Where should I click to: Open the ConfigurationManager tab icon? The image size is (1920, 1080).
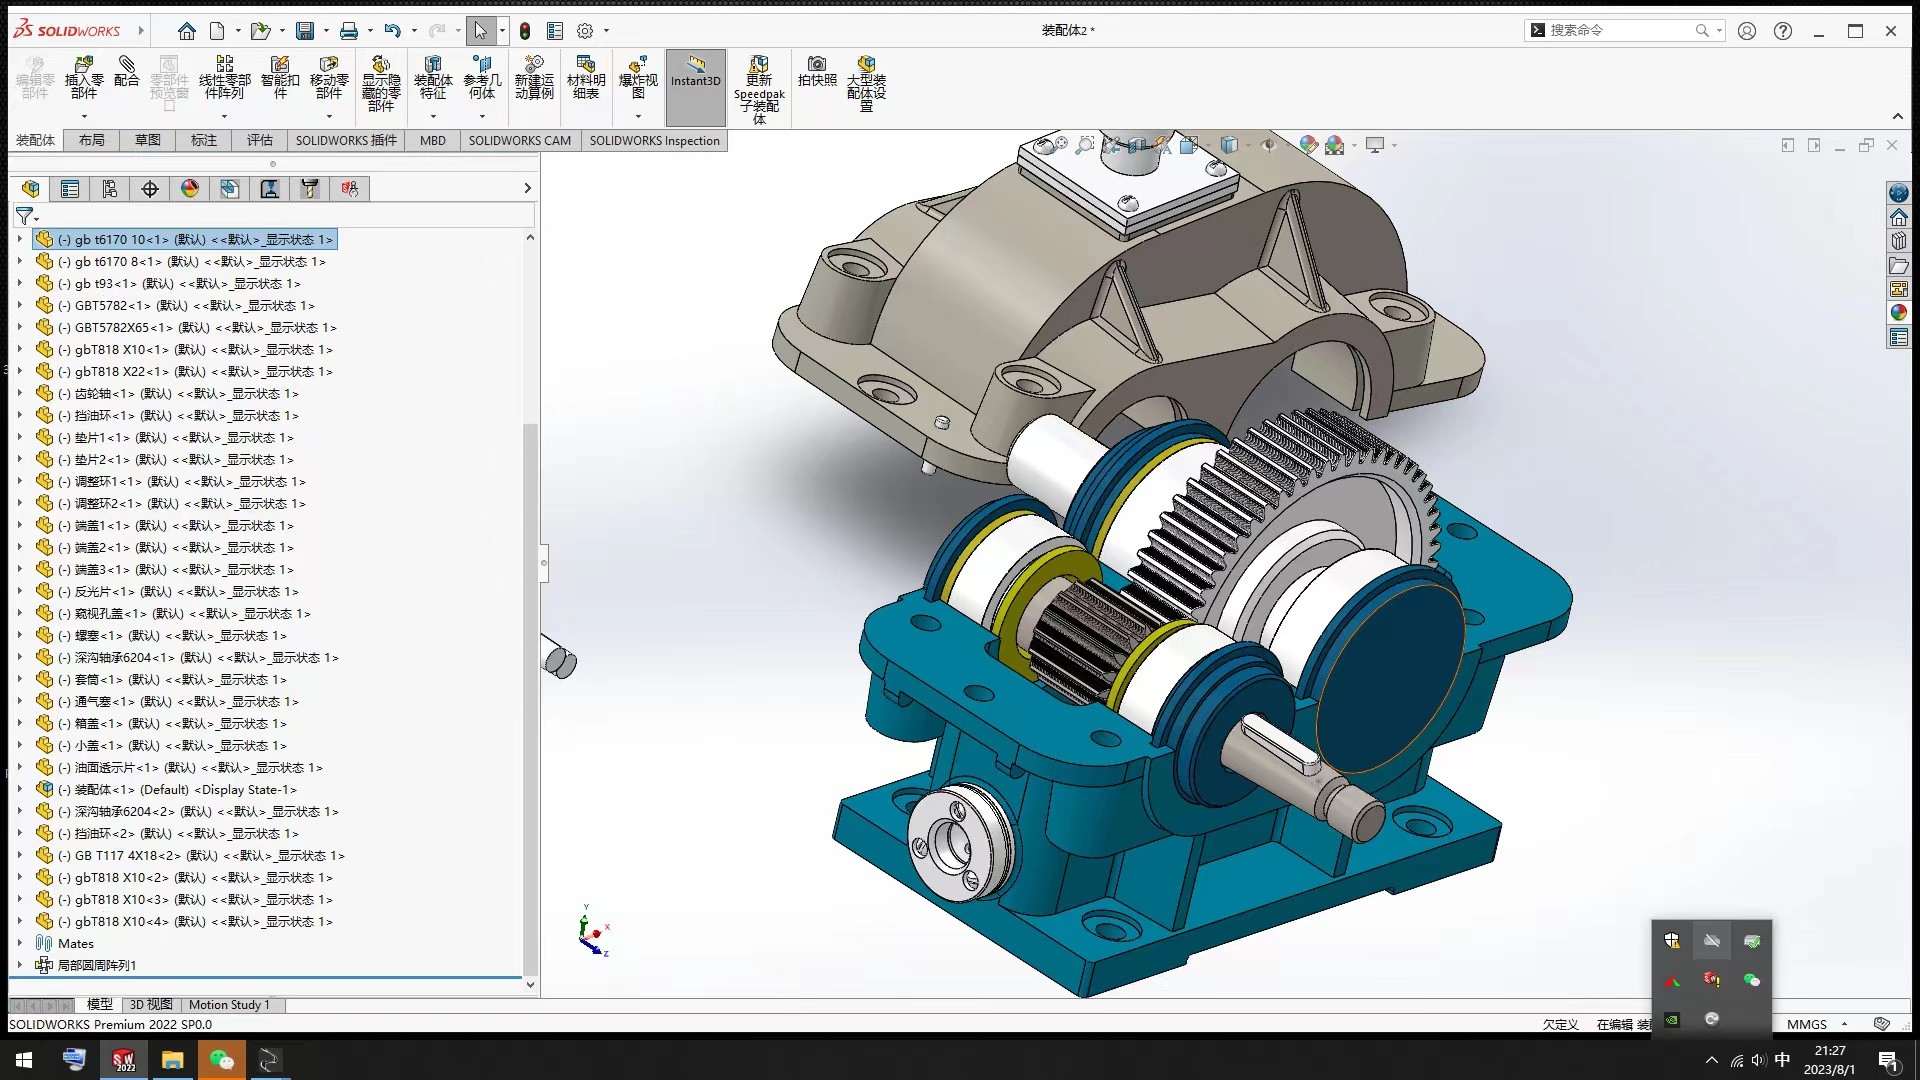coord(110,188)
